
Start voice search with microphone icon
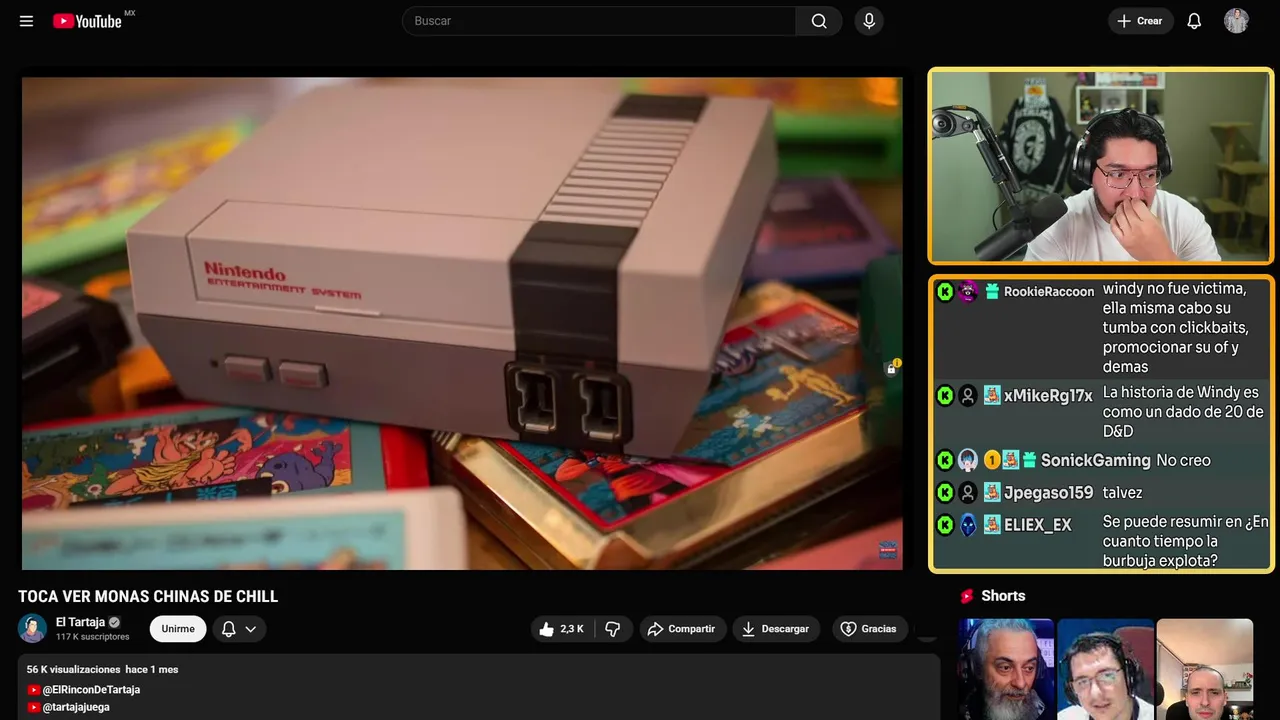pyautogui.click(x=869, y=21)
